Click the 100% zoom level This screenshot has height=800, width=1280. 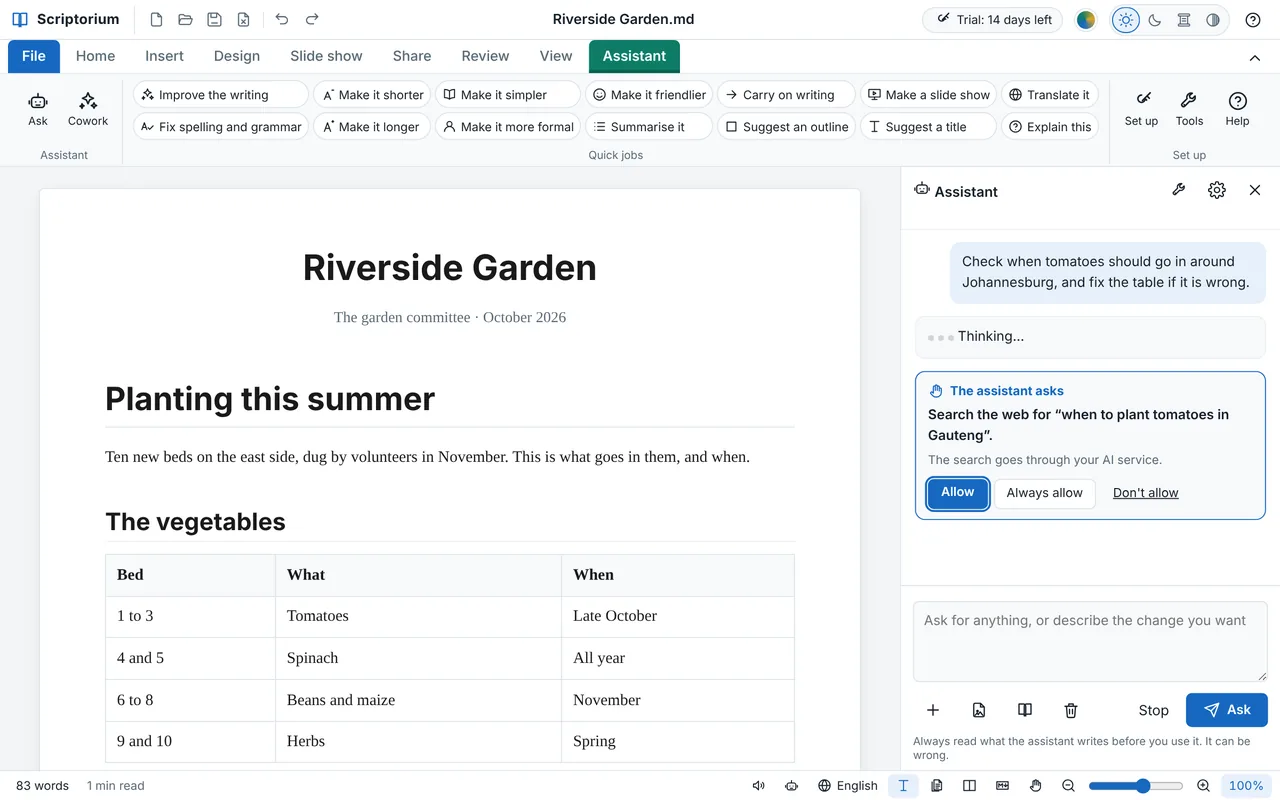point(1246,786)
